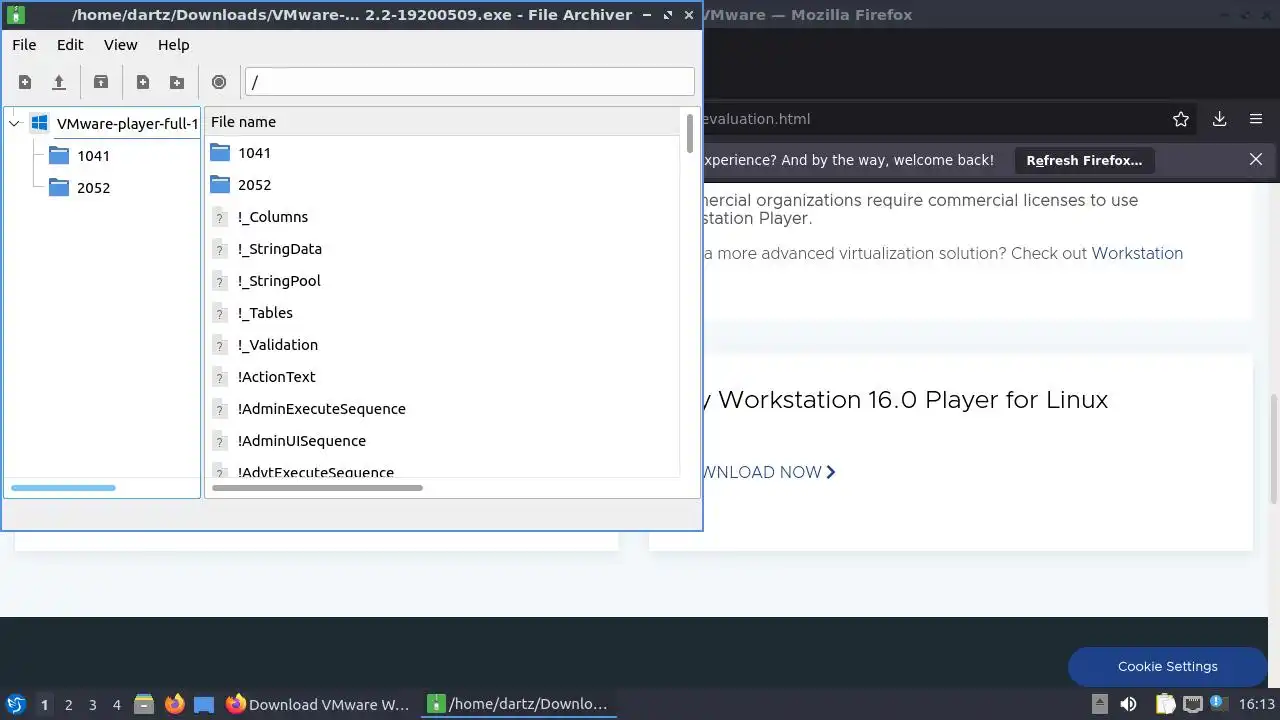1280x720 pixels.
Task: Dismiss the Firefox notification bar
Action: tap(1256, 160)
